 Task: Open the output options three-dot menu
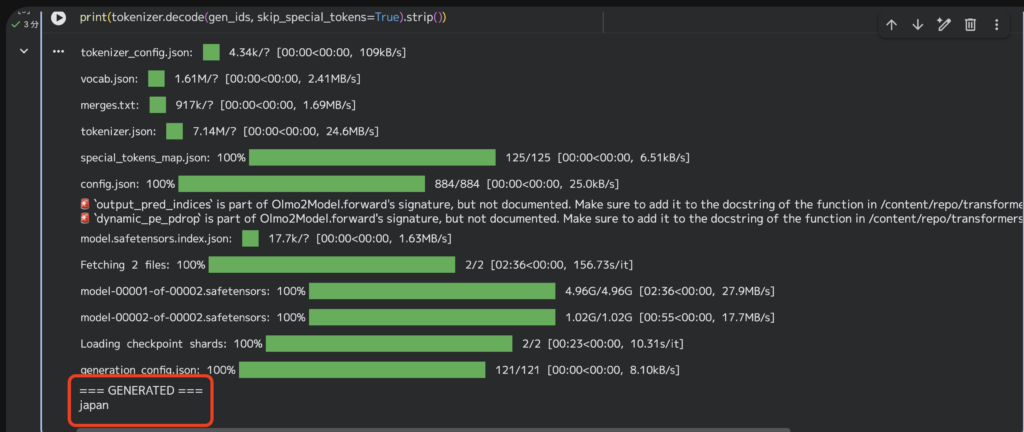click(x=58, y=52)
